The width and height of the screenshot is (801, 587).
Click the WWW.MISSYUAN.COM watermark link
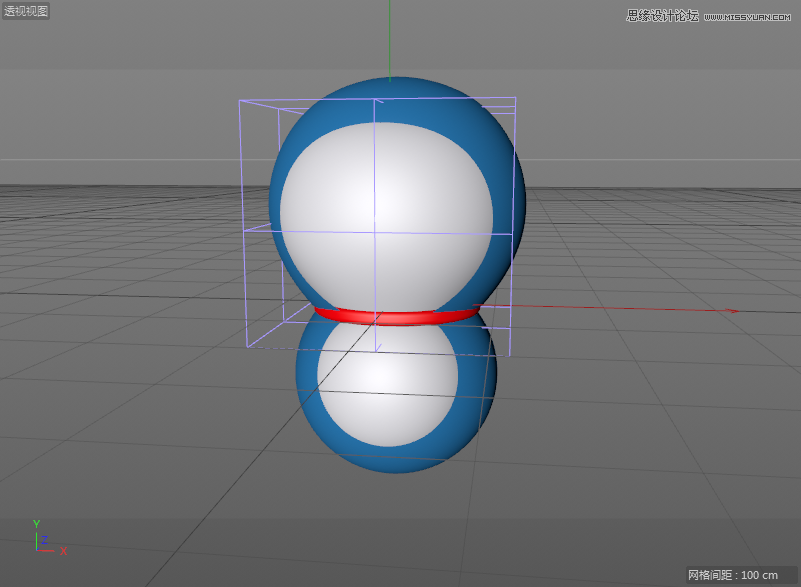coord(749,14)
